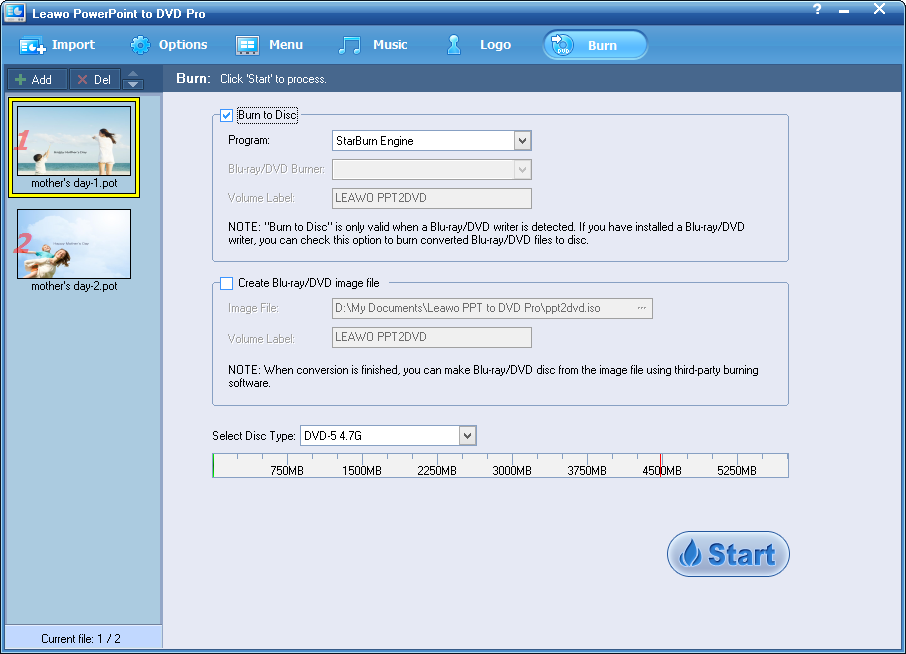This screenshot has height=654, width=906.
Task: Click the red 4500MB capacity marker
Action: tap(660, 466)
